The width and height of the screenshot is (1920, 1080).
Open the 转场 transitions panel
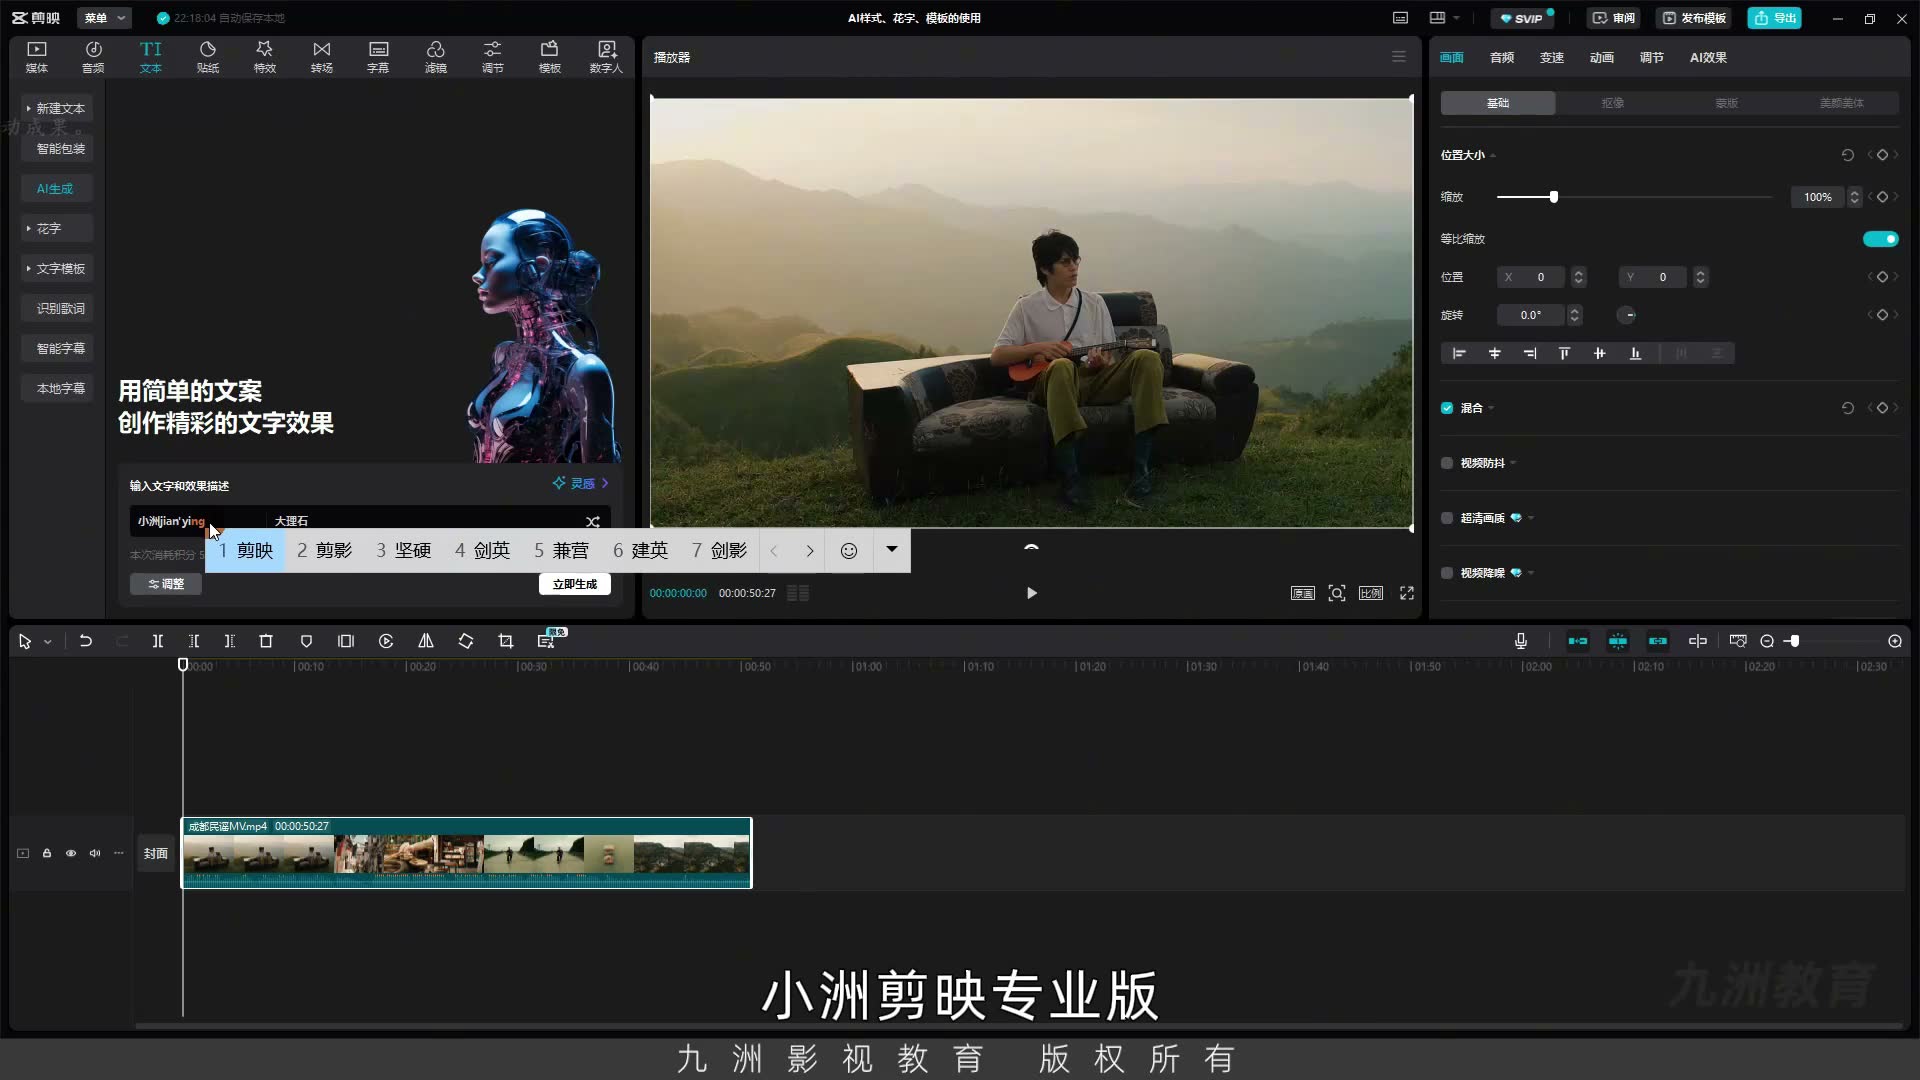tap(322, 57)
